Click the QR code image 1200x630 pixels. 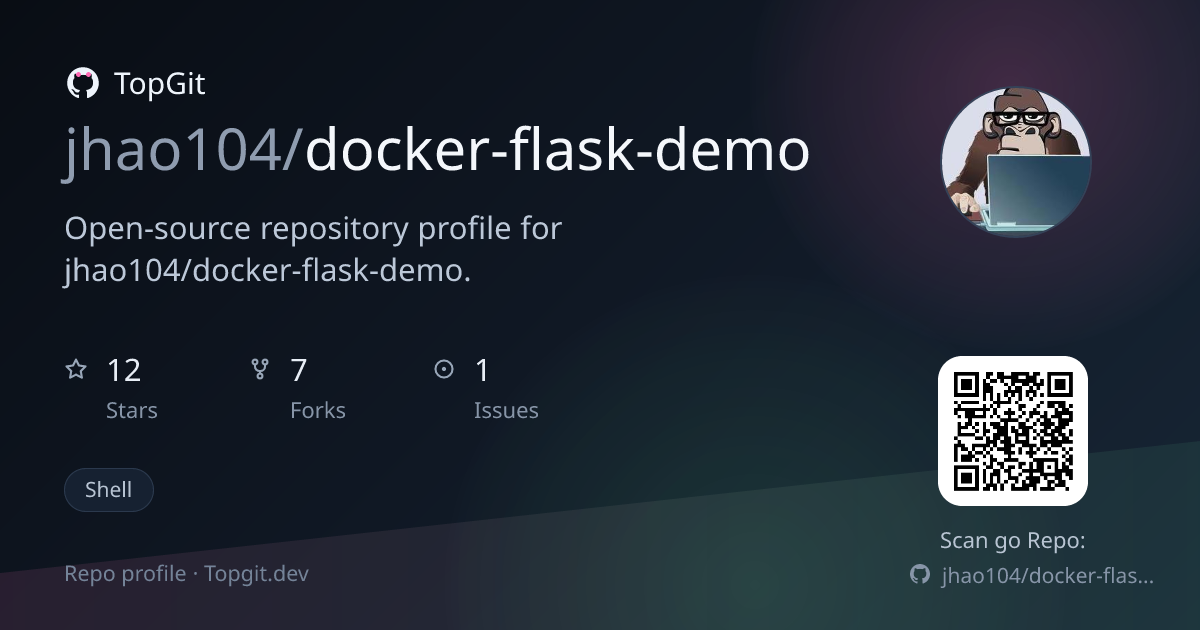tap(1013, 431)
